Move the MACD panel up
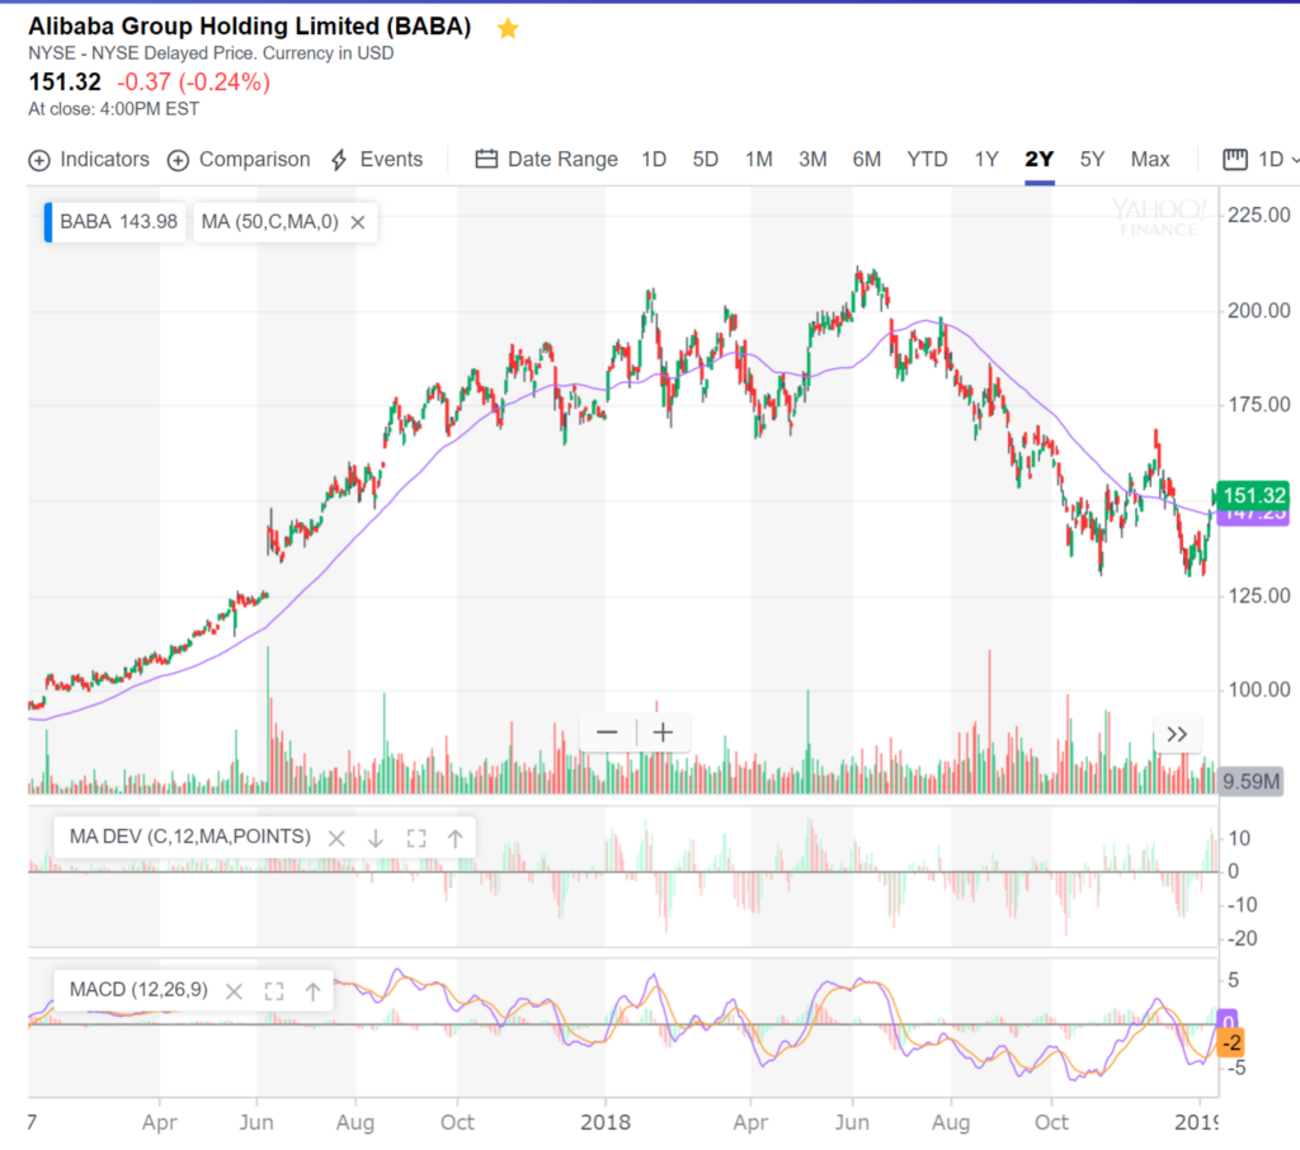The width and height of the screenshot is (1300, 1150). 313,992
